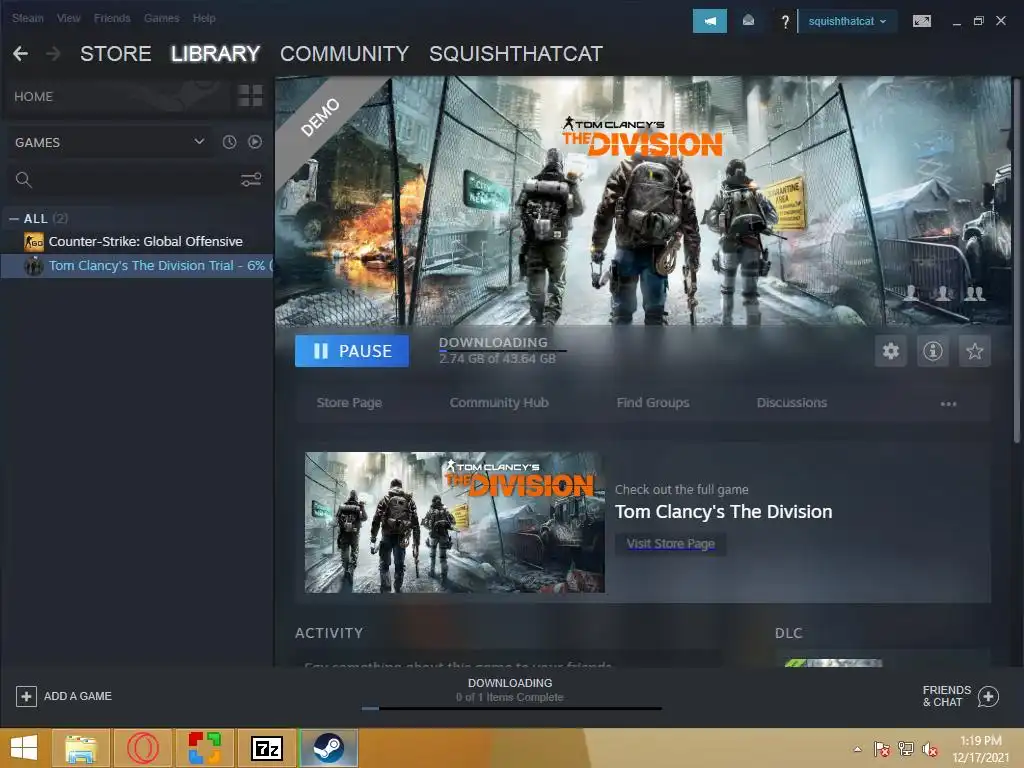The width and height of the screenshot is (1024, 768).
Task: Open Windows Start button
Action: (24, 748)
